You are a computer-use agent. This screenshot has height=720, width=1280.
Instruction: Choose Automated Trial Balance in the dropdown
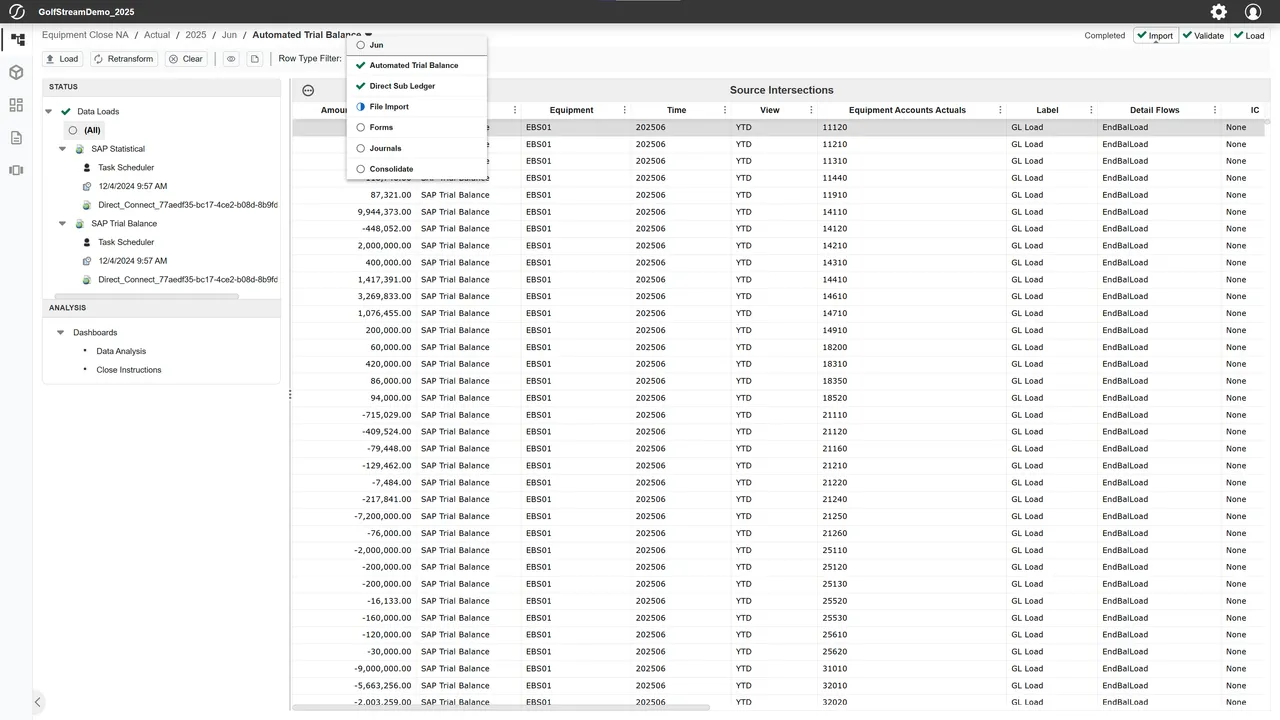414,66
